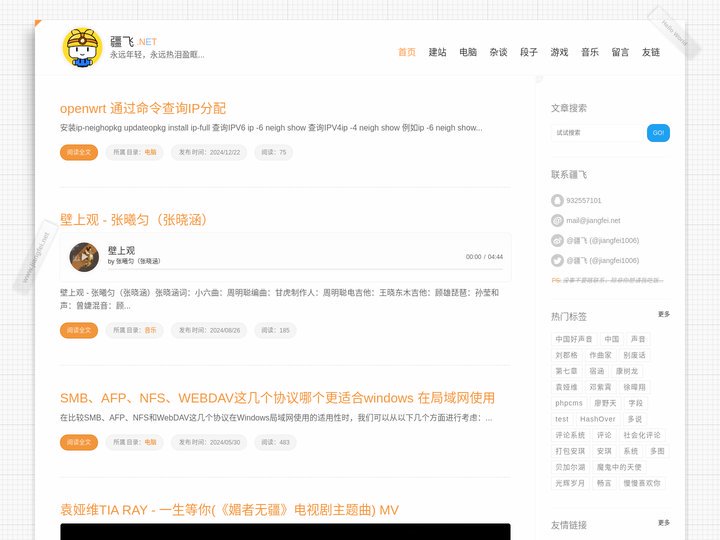The width and height of the screenshot is (720, 540).
Task: Open the SMB、AFP、NFS、WEBDAV article title
Action: pos(277,398)
